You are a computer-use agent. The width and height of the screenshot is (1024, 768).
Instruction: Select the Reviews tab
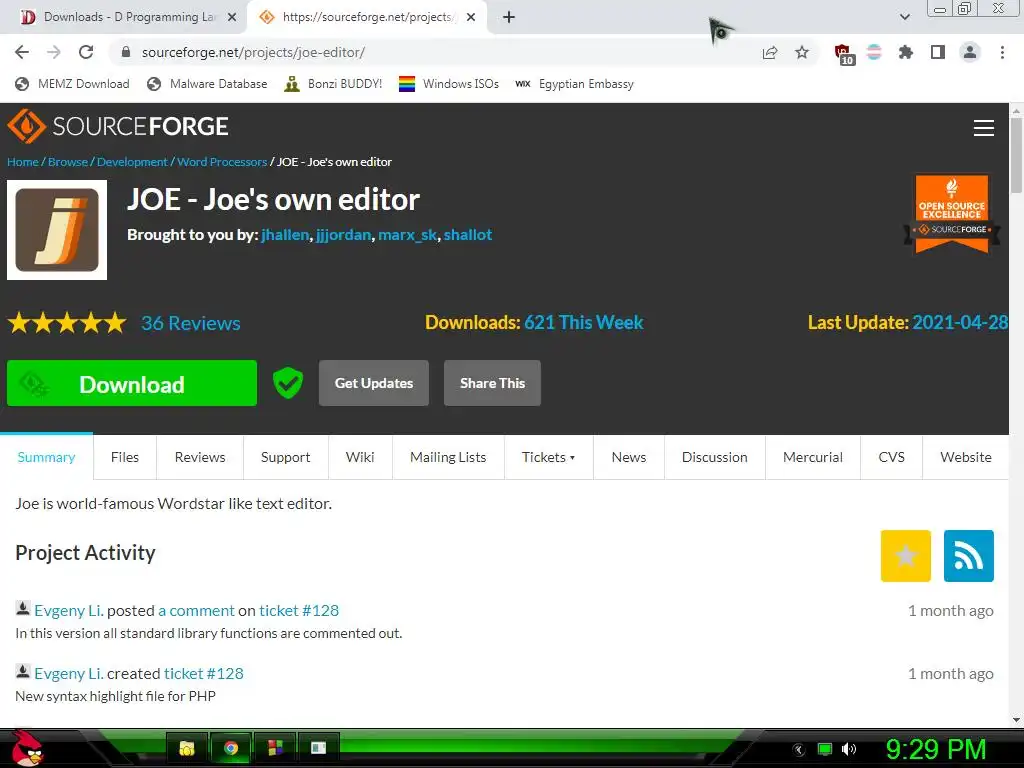(200, 457)
